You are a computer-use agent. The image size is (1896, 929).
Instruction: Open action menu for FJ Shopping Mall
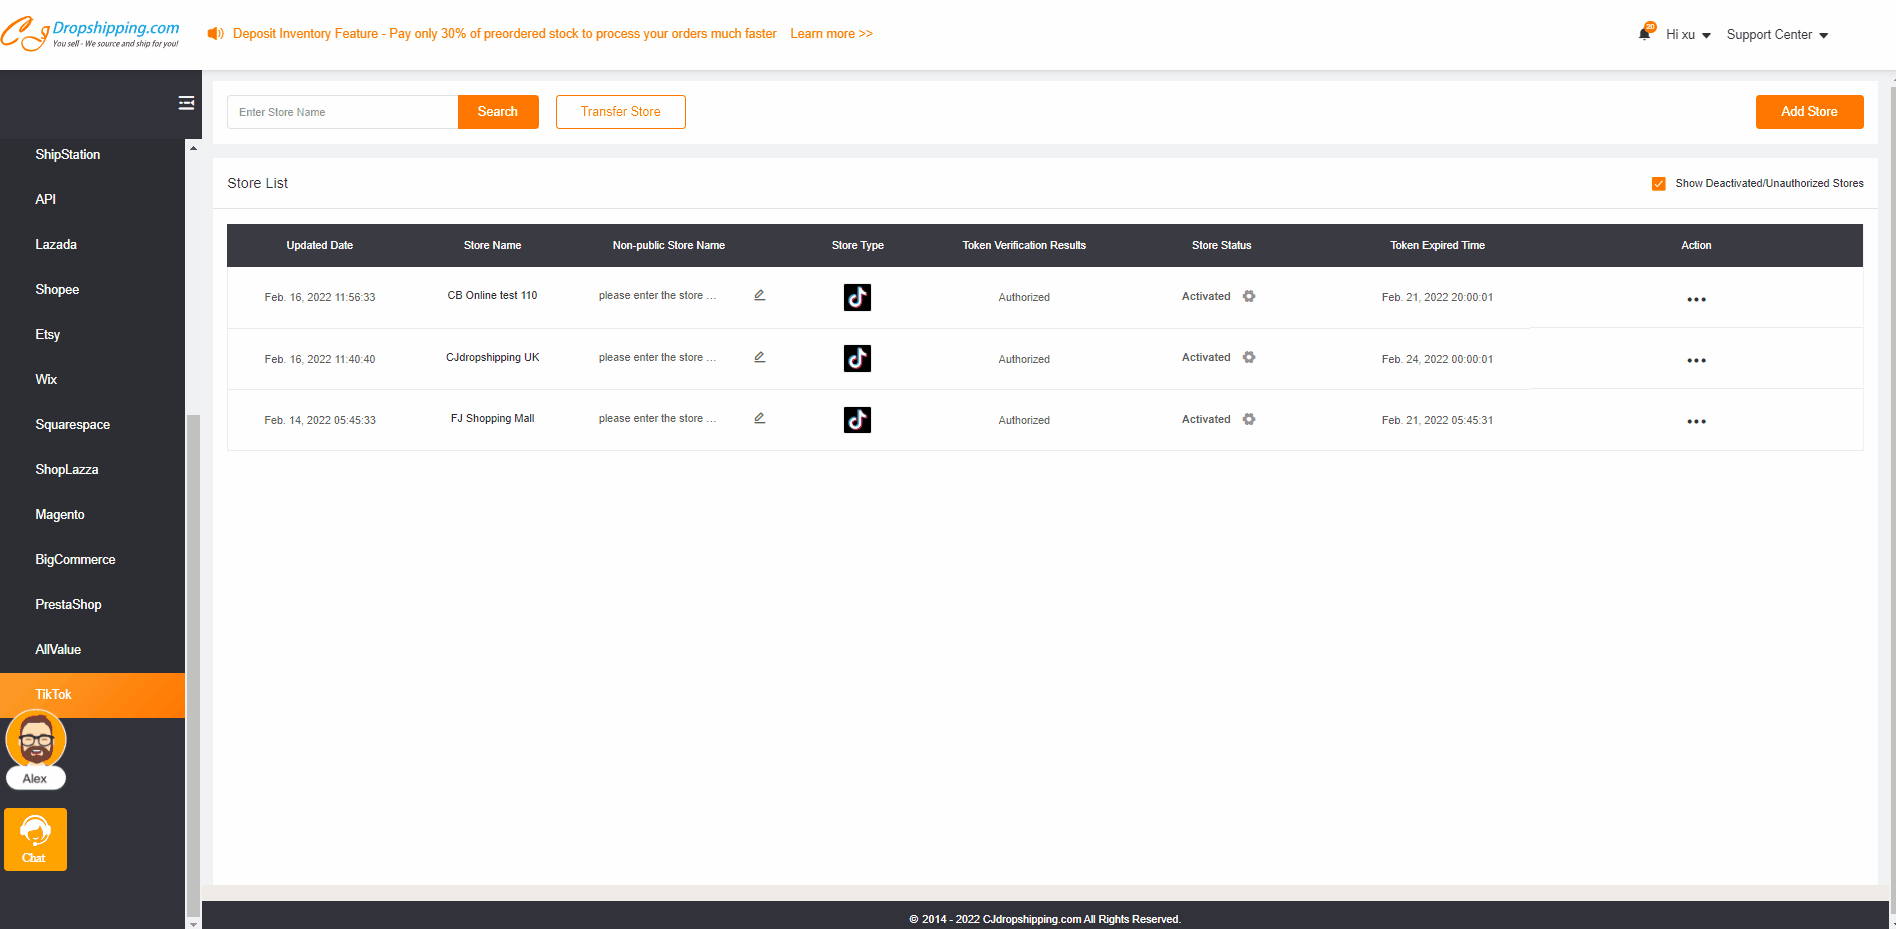coord(1696,421)
